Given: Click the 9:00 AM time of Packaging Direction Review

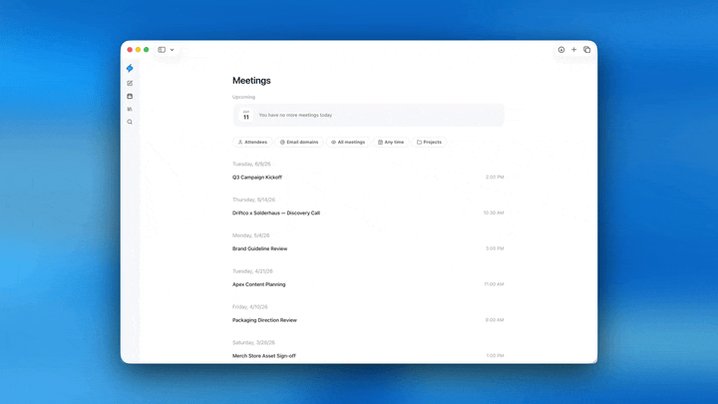Looking at the screenshot, I should point(495,320).
